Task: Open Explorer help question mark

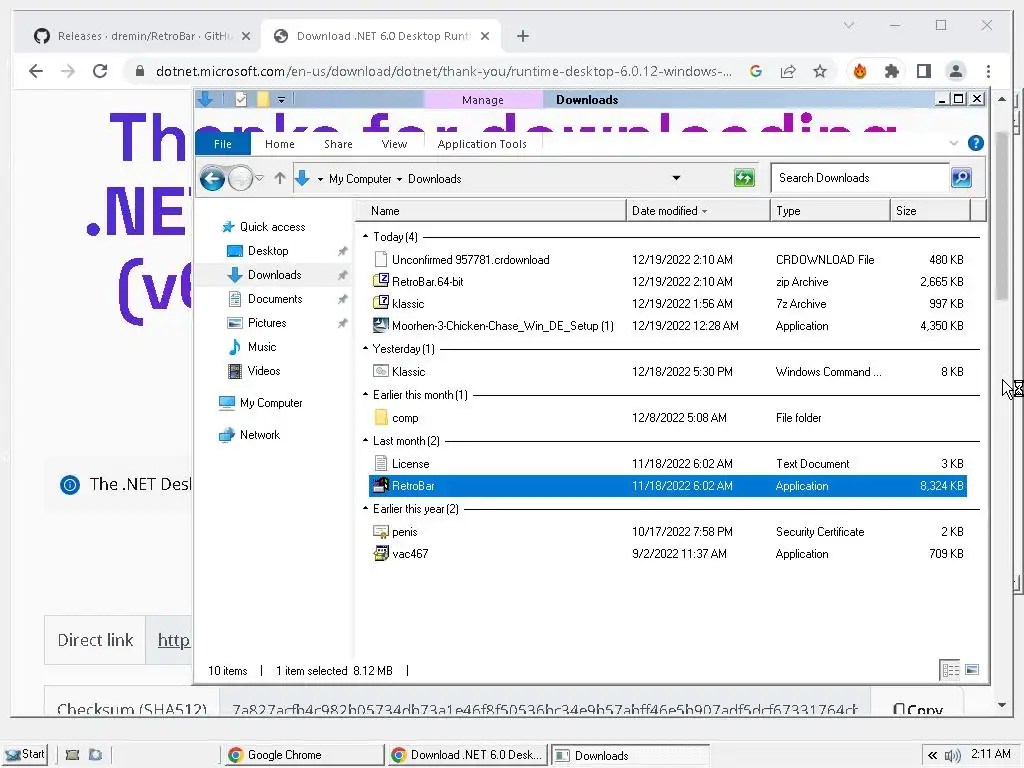Action: 976,143
